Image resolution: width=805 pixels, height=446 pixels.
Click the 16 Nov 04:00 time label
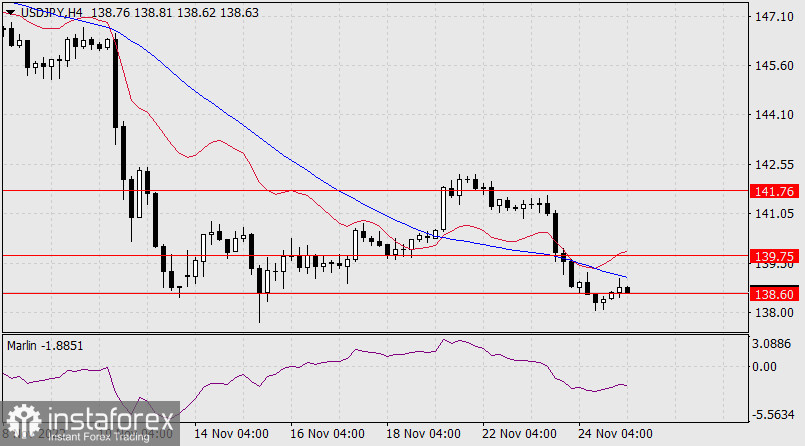point(328,434)
